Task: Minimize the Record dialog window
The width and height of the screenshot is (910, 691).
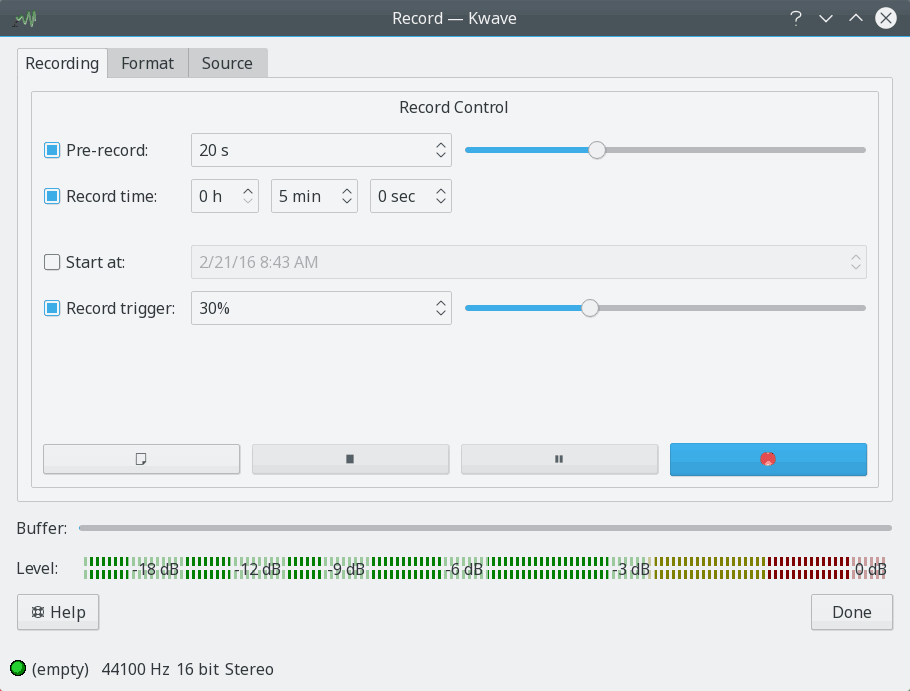Action: point(826,19)
